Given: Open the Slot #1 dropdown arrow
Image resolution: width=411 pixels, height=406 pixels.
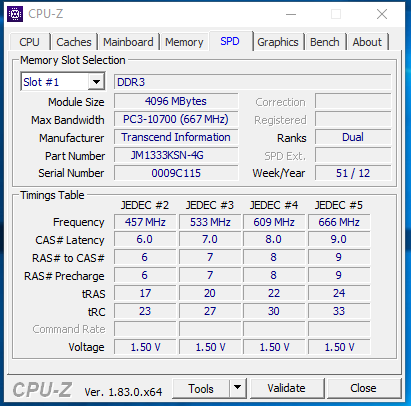Looking at the screenshot, I should (96, 82).
